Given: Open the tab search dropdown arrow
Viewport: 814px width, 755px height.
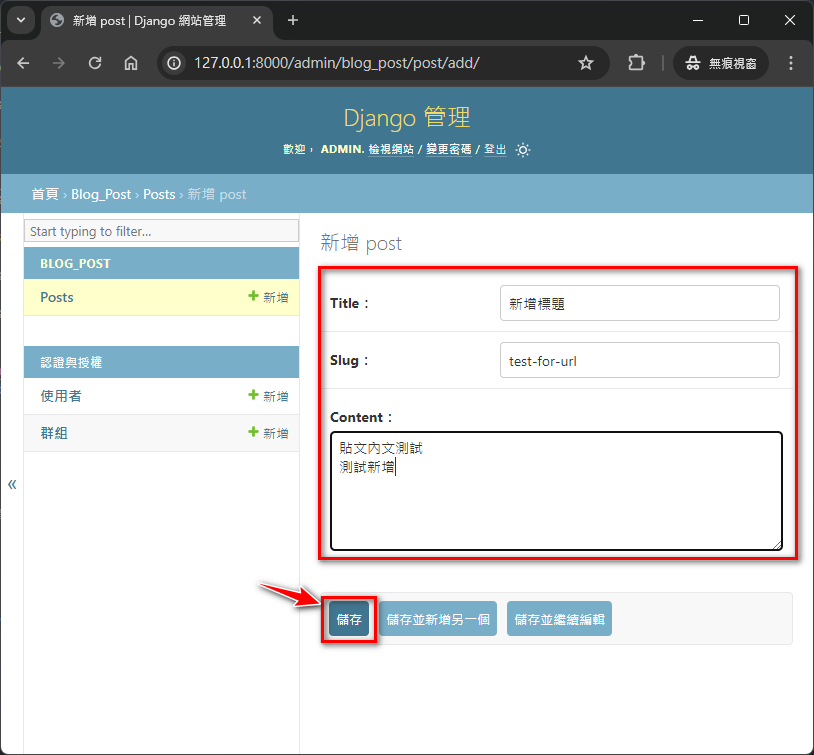Looking at the screenshot, I should tap(21, 20).
